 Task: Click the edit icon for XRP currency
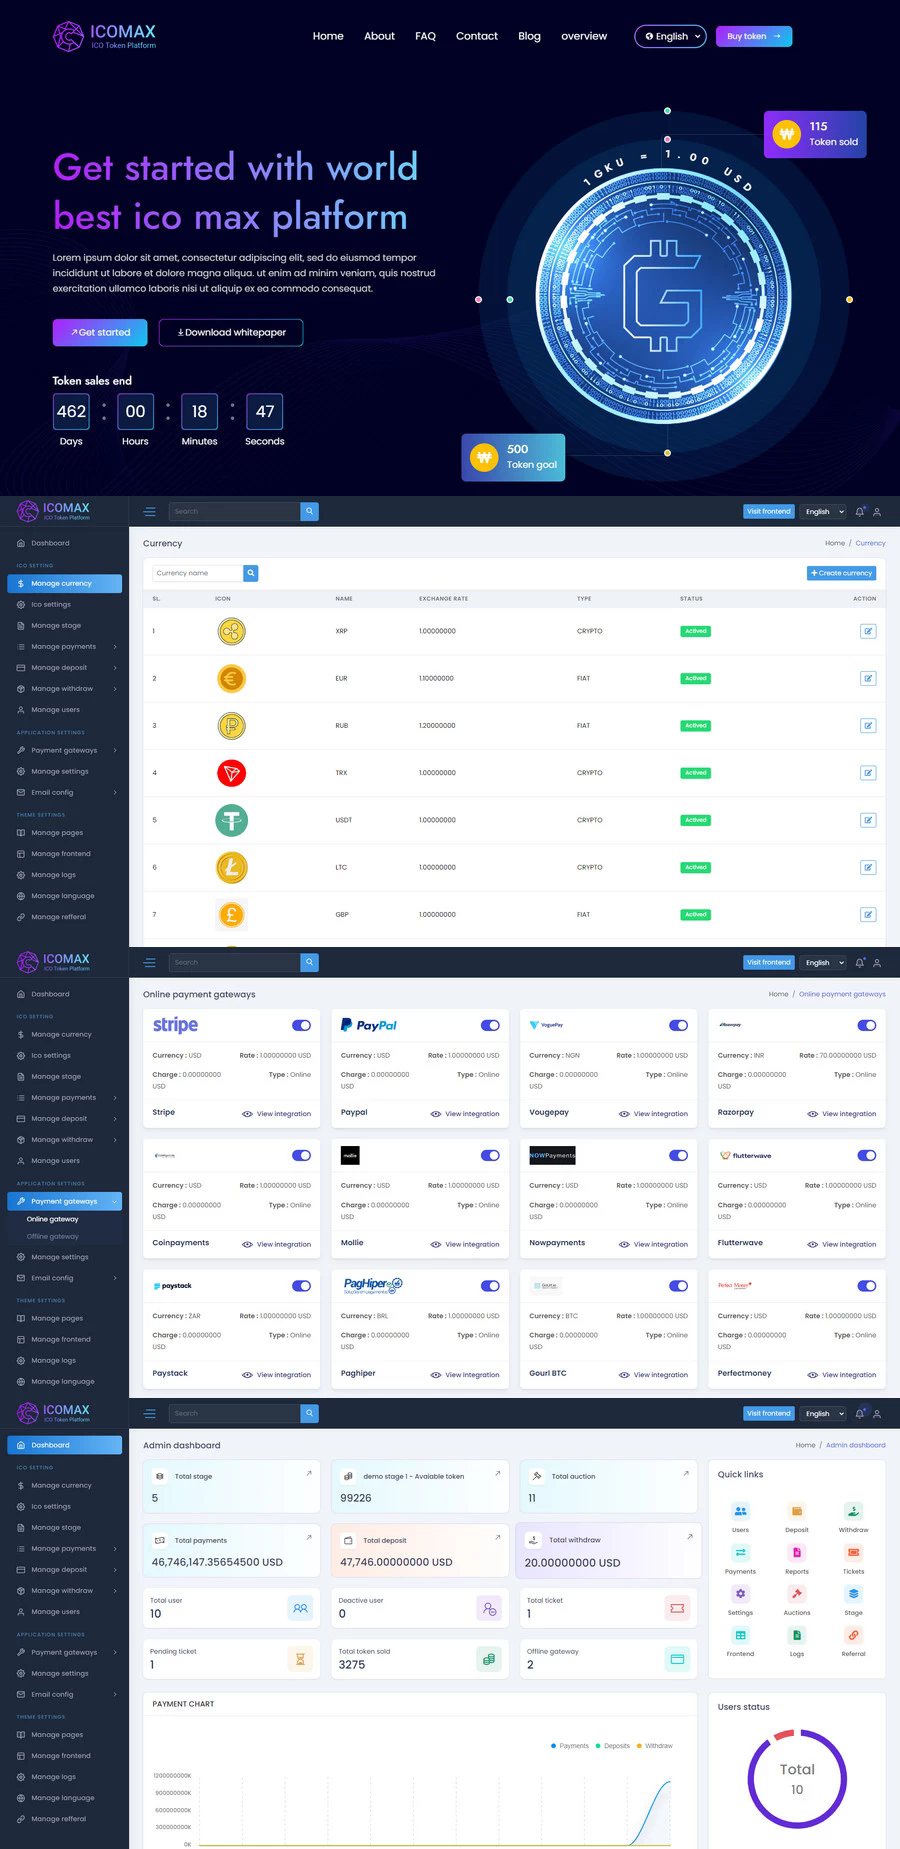(x=867, y=631)
